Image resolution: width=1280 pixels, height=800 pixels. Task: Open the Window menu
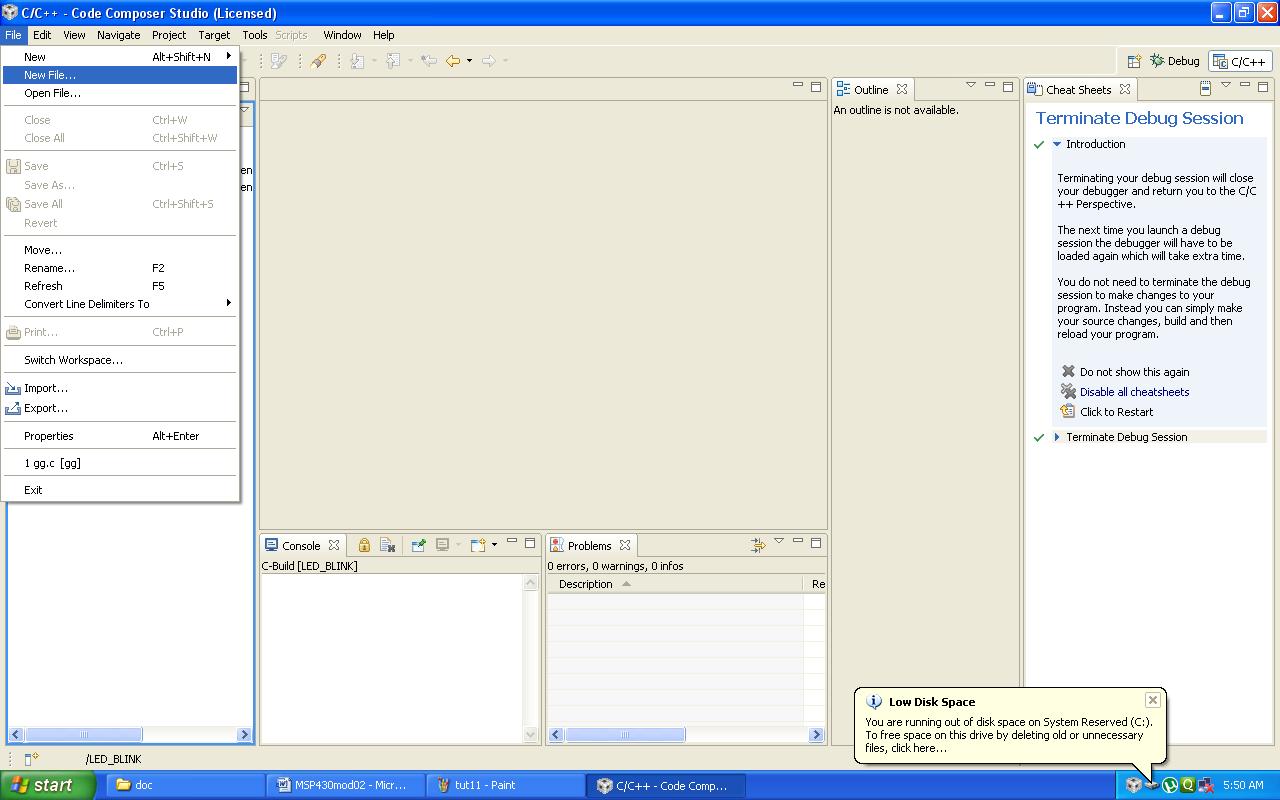(342, 35)
